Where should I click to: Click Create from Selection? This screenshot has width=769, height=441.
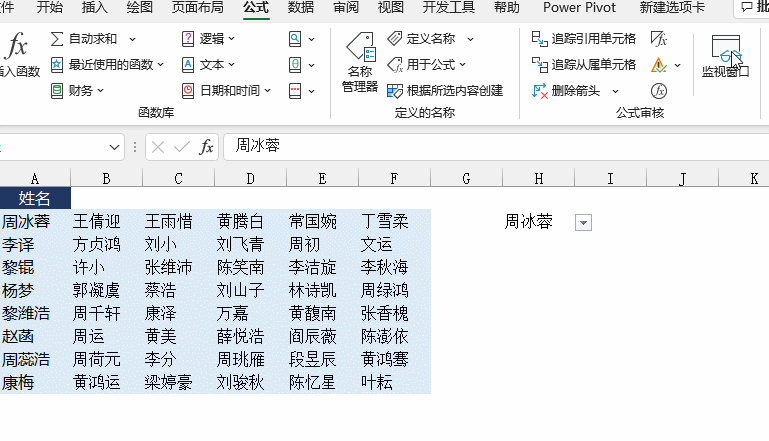(445, 91)
